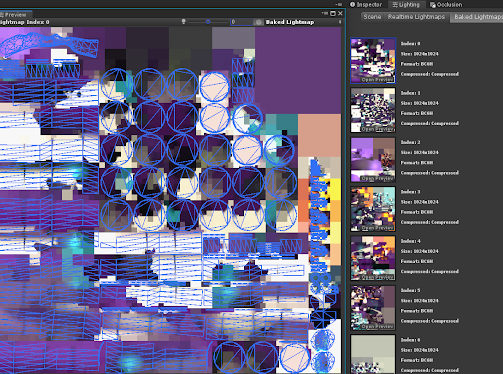Toggle the mip level icon beside field
503x374 pixels.
click(x=258, y=22)
